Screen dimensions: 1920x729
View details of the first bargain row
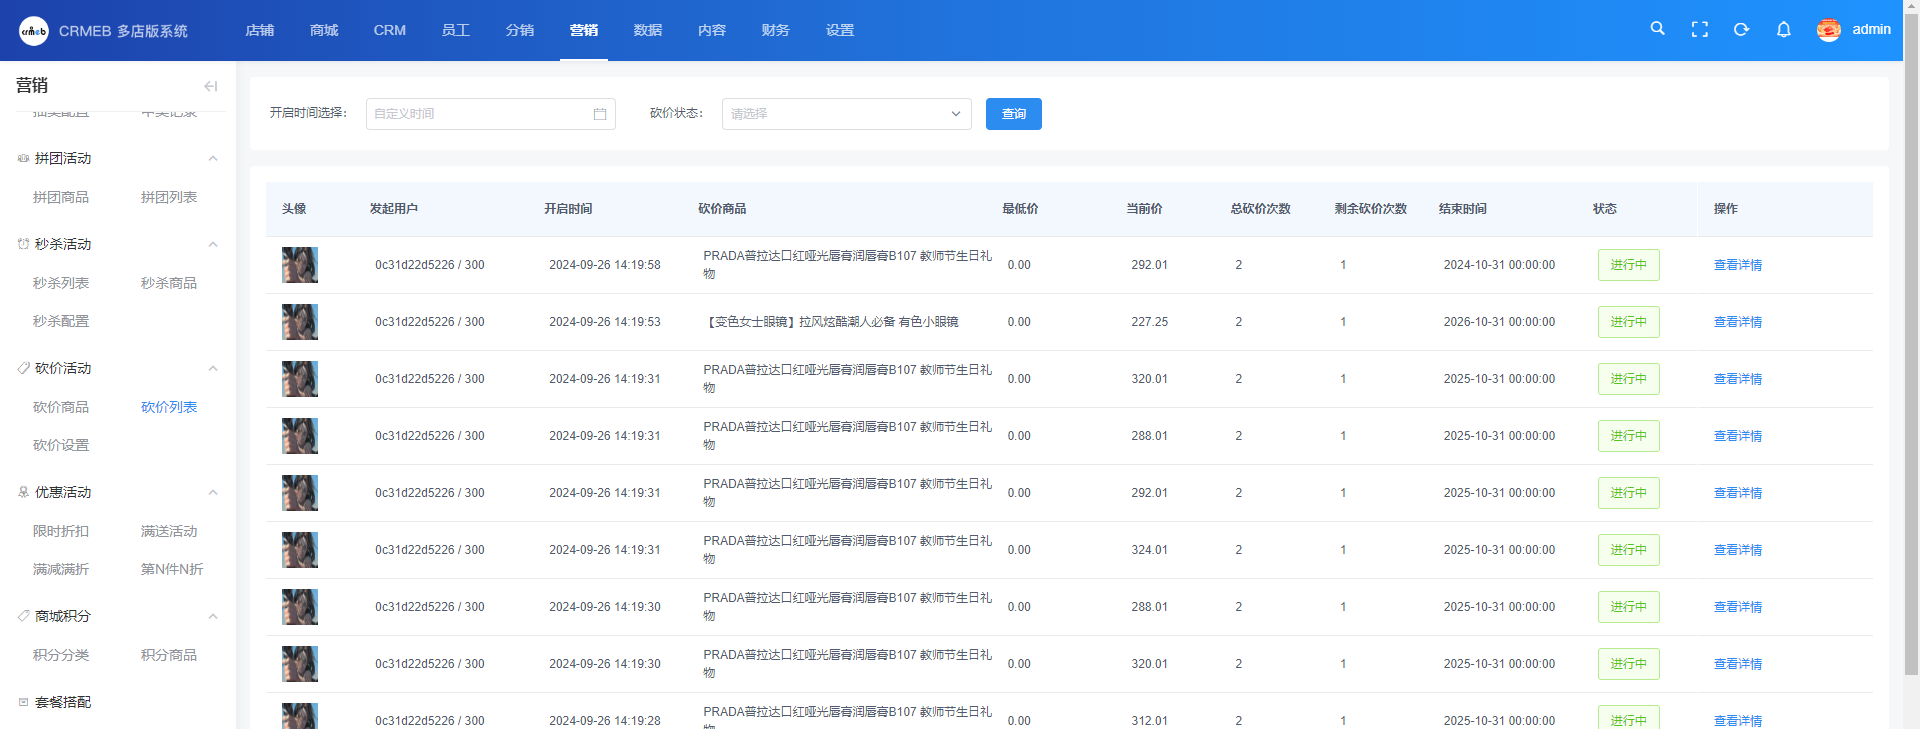1737,265
